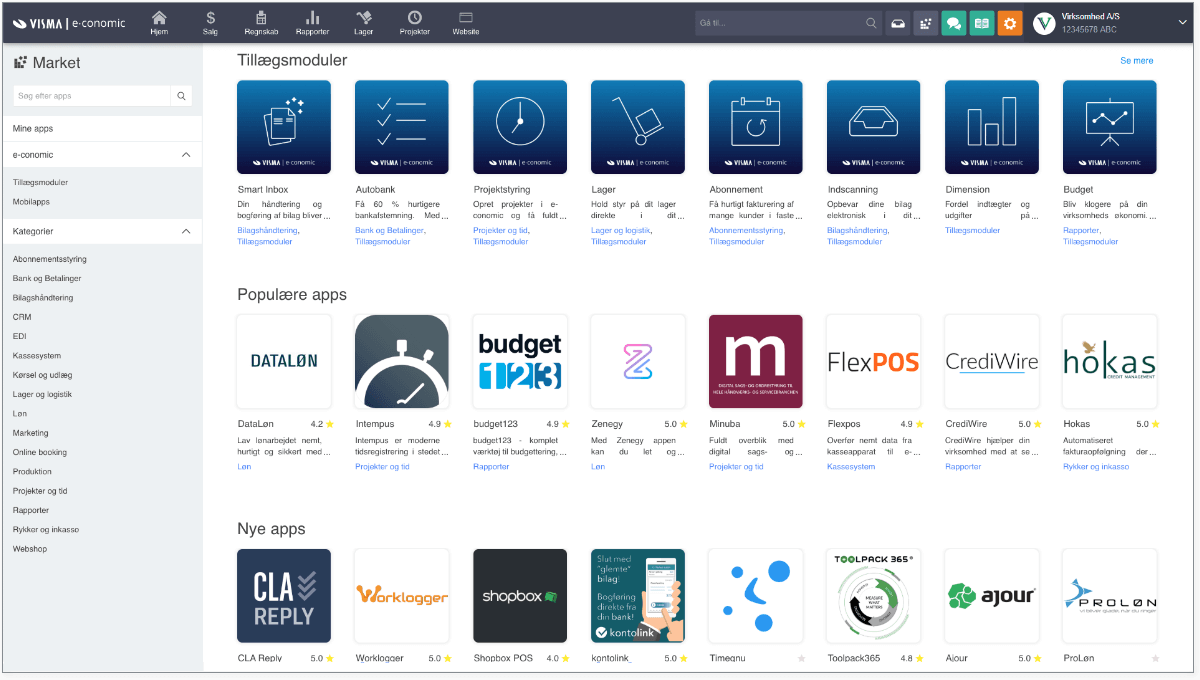Select Bilagshåndtering category in sidebar

click(43, 297)
